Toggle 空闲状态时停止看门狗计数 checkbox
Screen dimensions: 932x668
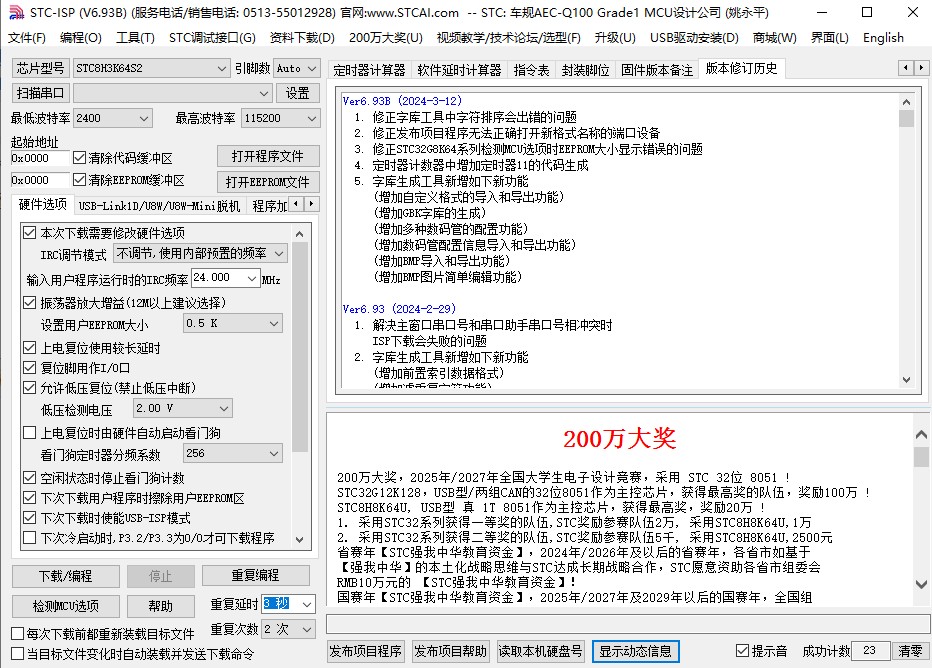pyautogui.click(x=29, y=478)
